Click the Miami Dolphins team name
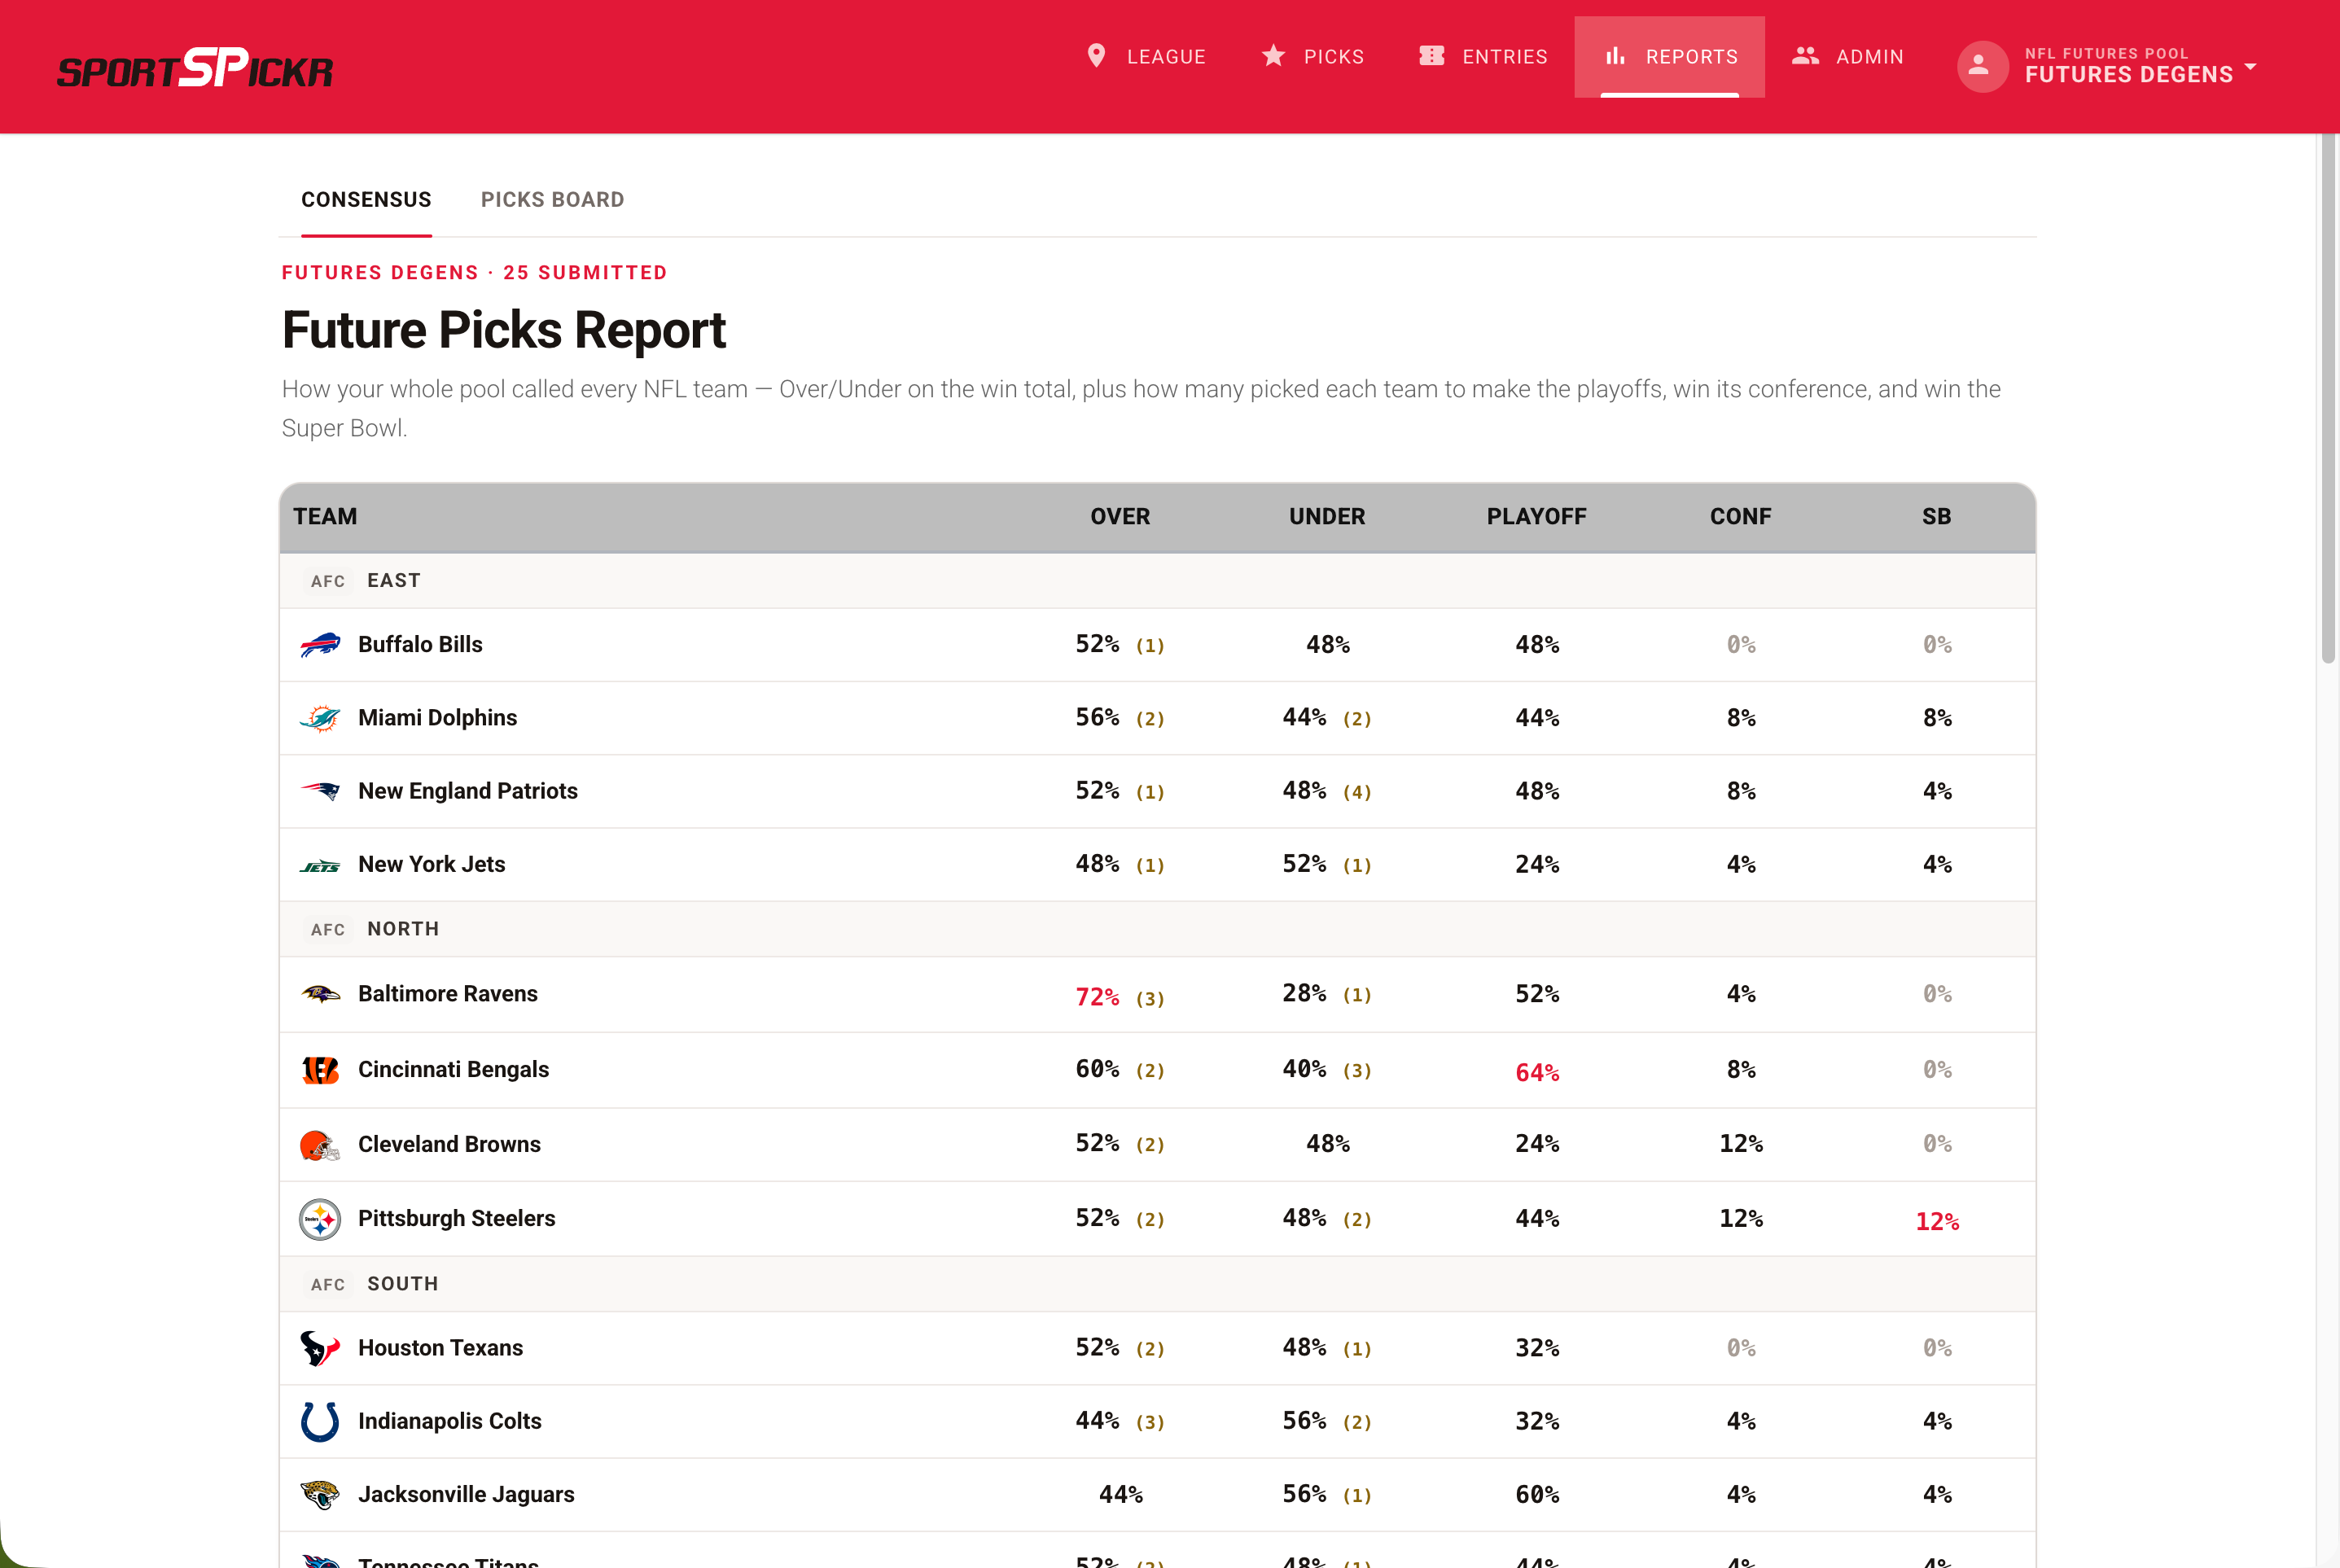This screenshot has height=1568, width=2340. coord(437,718)
